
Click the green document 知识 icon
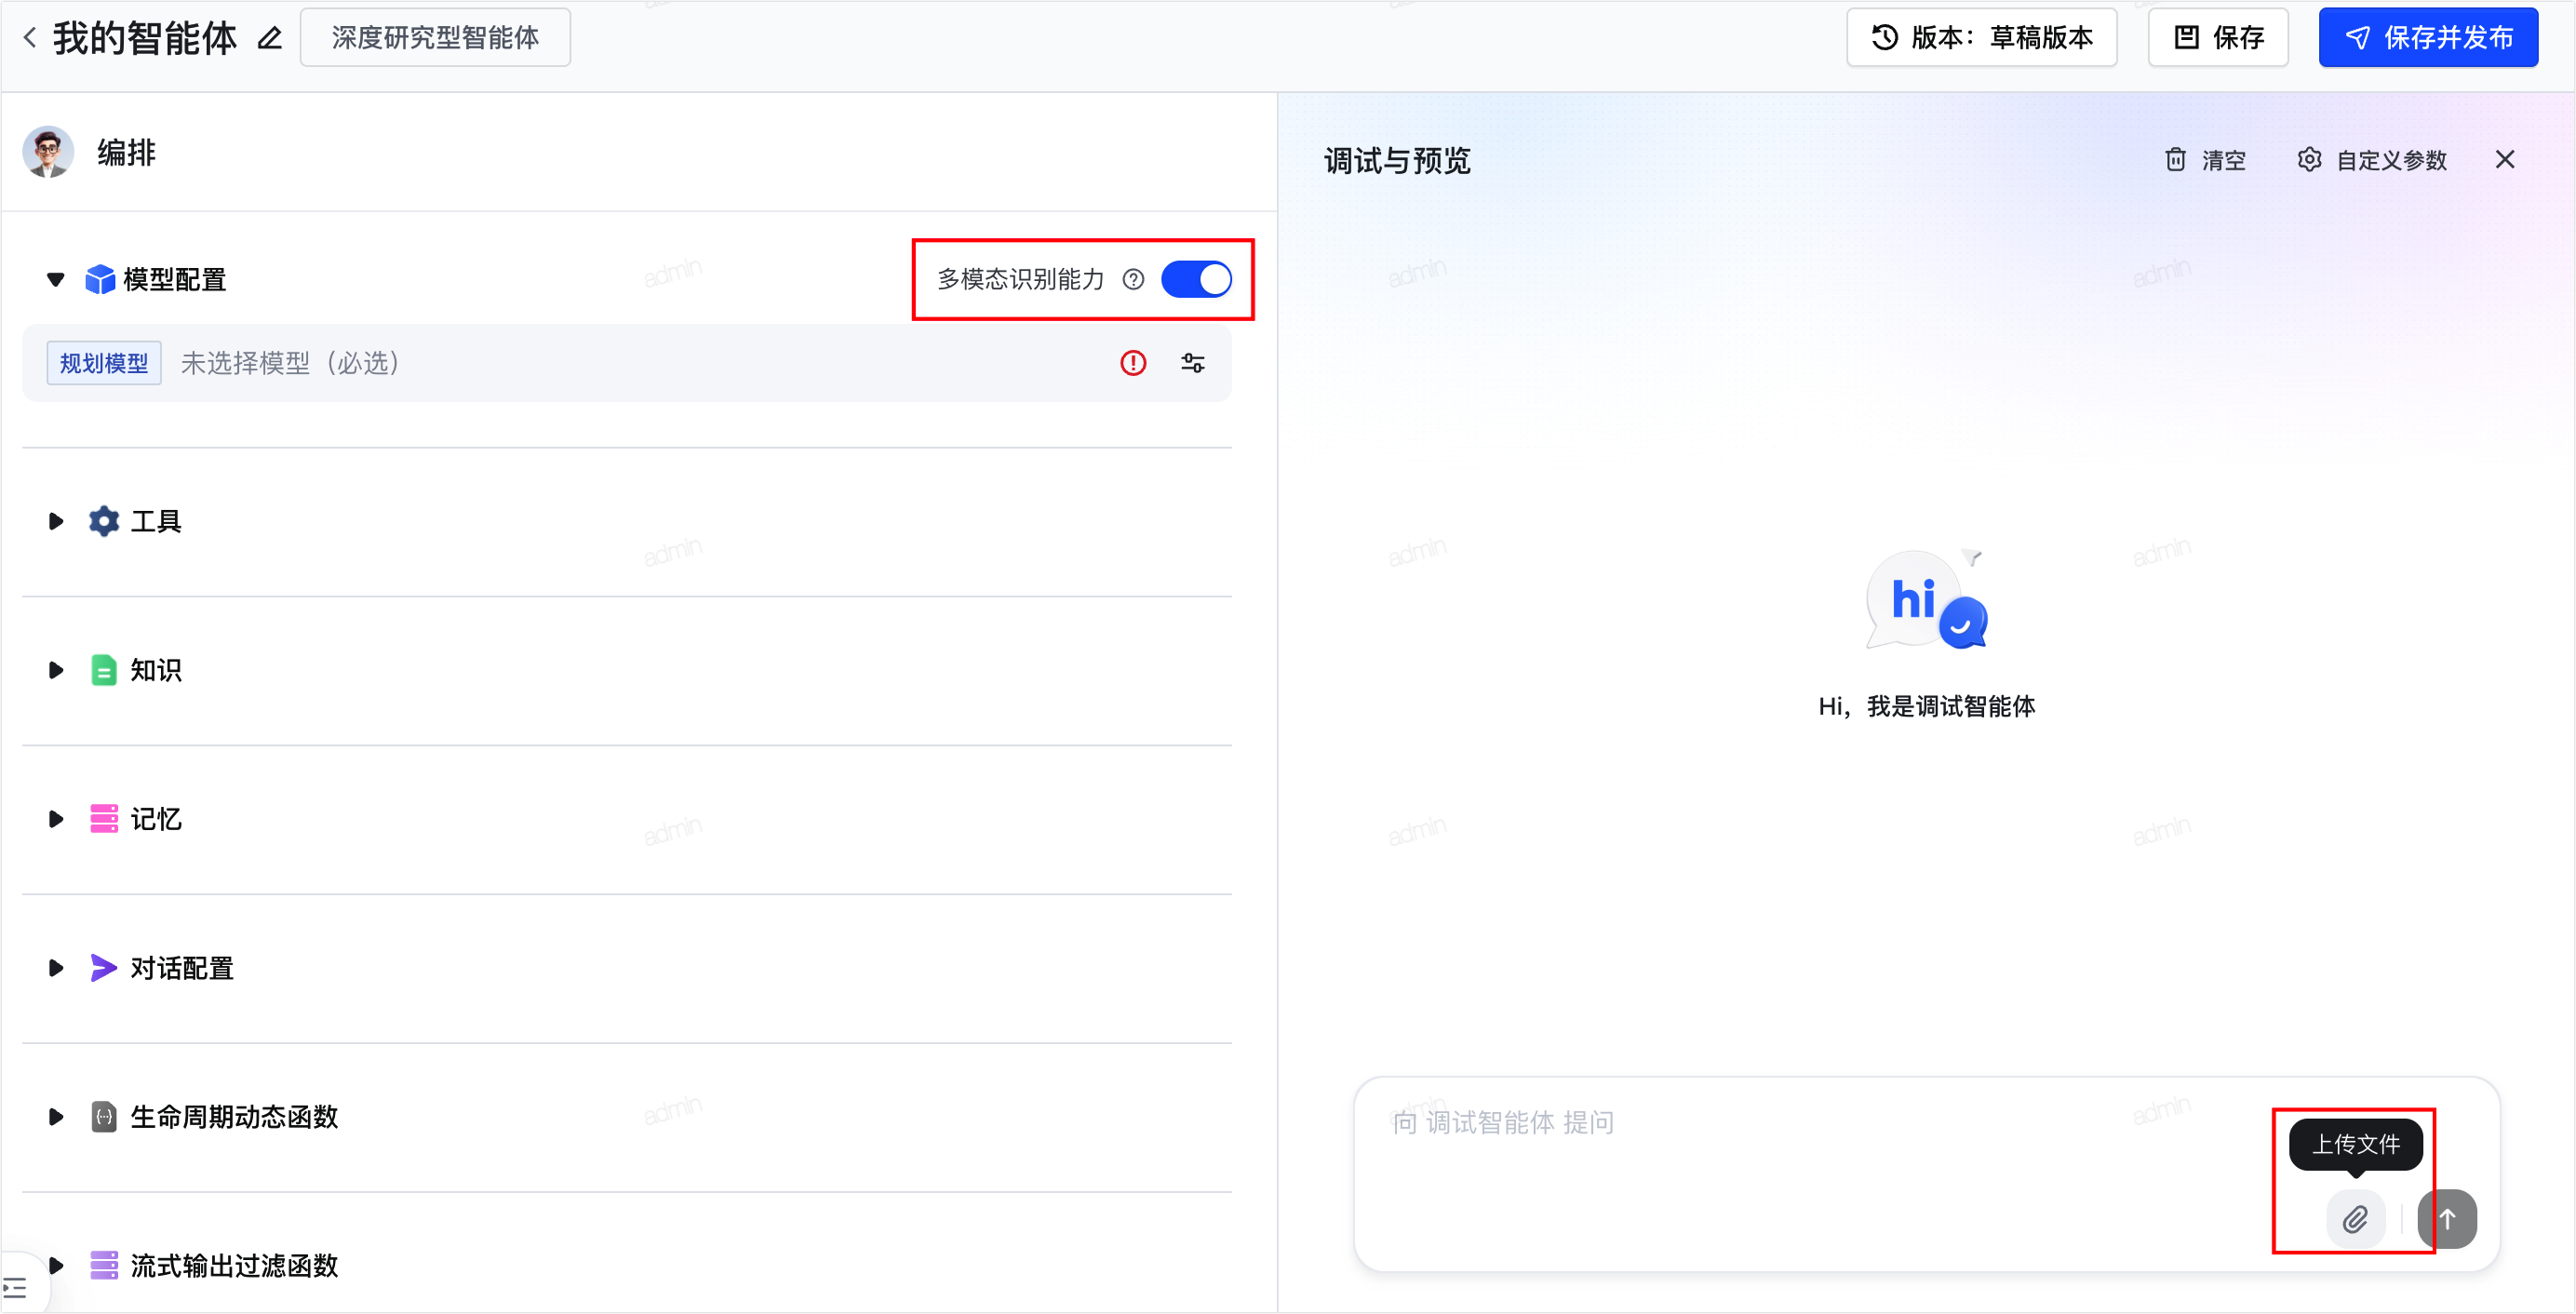(104, 671)
